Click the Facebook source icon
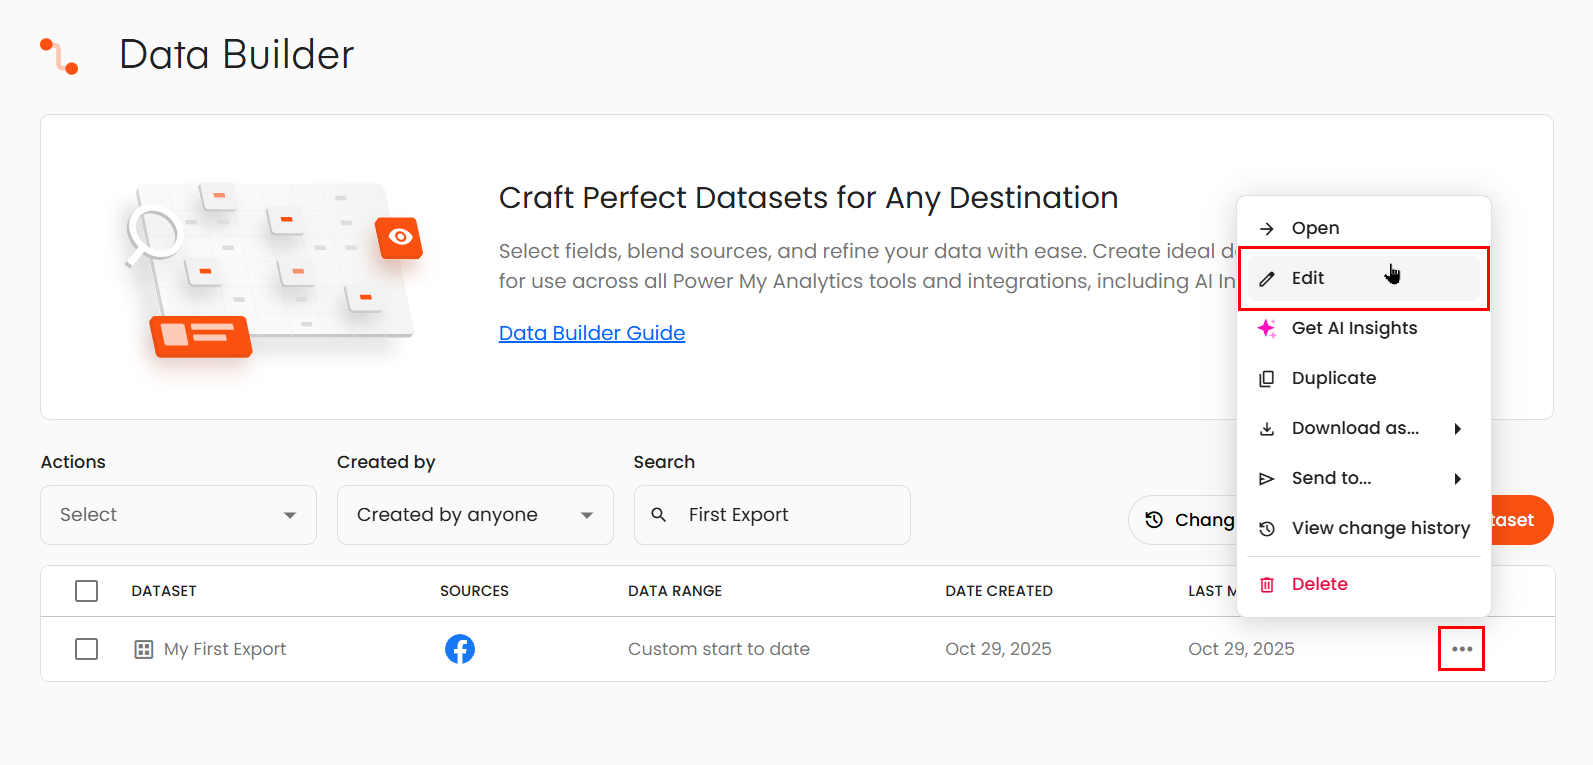This screenshot has height=765, width=1593. tap(459, 649)
